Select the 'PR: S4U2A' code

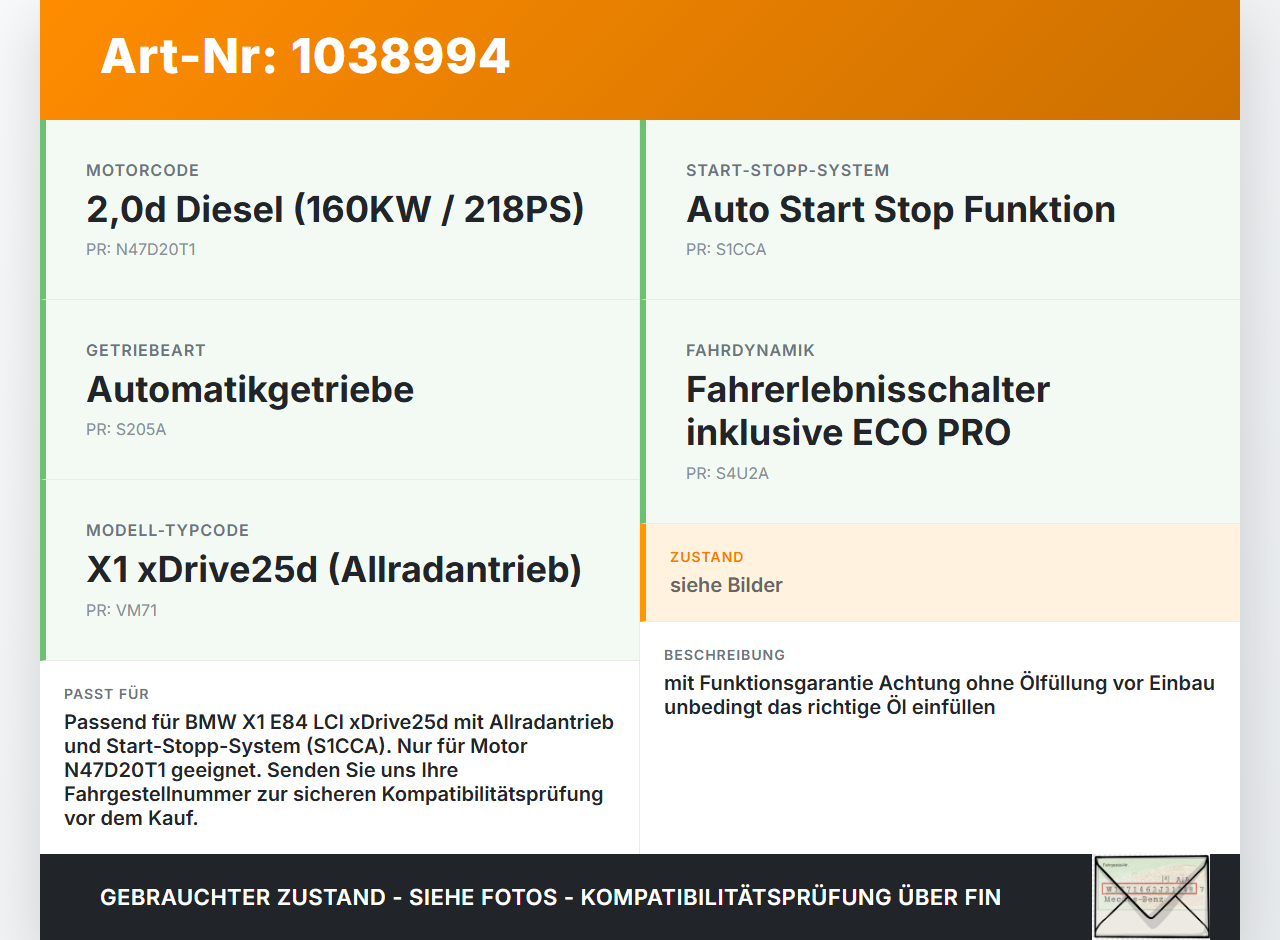pos(727,473)
